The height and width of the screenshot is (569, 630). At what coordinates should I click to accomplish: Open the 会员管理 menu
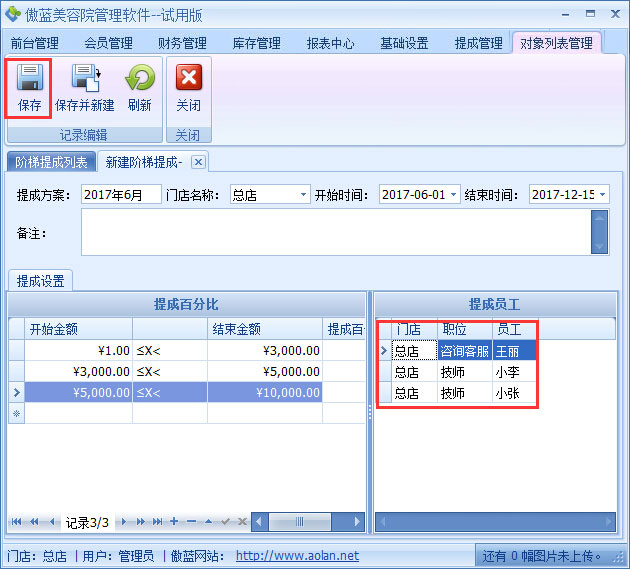108,43
